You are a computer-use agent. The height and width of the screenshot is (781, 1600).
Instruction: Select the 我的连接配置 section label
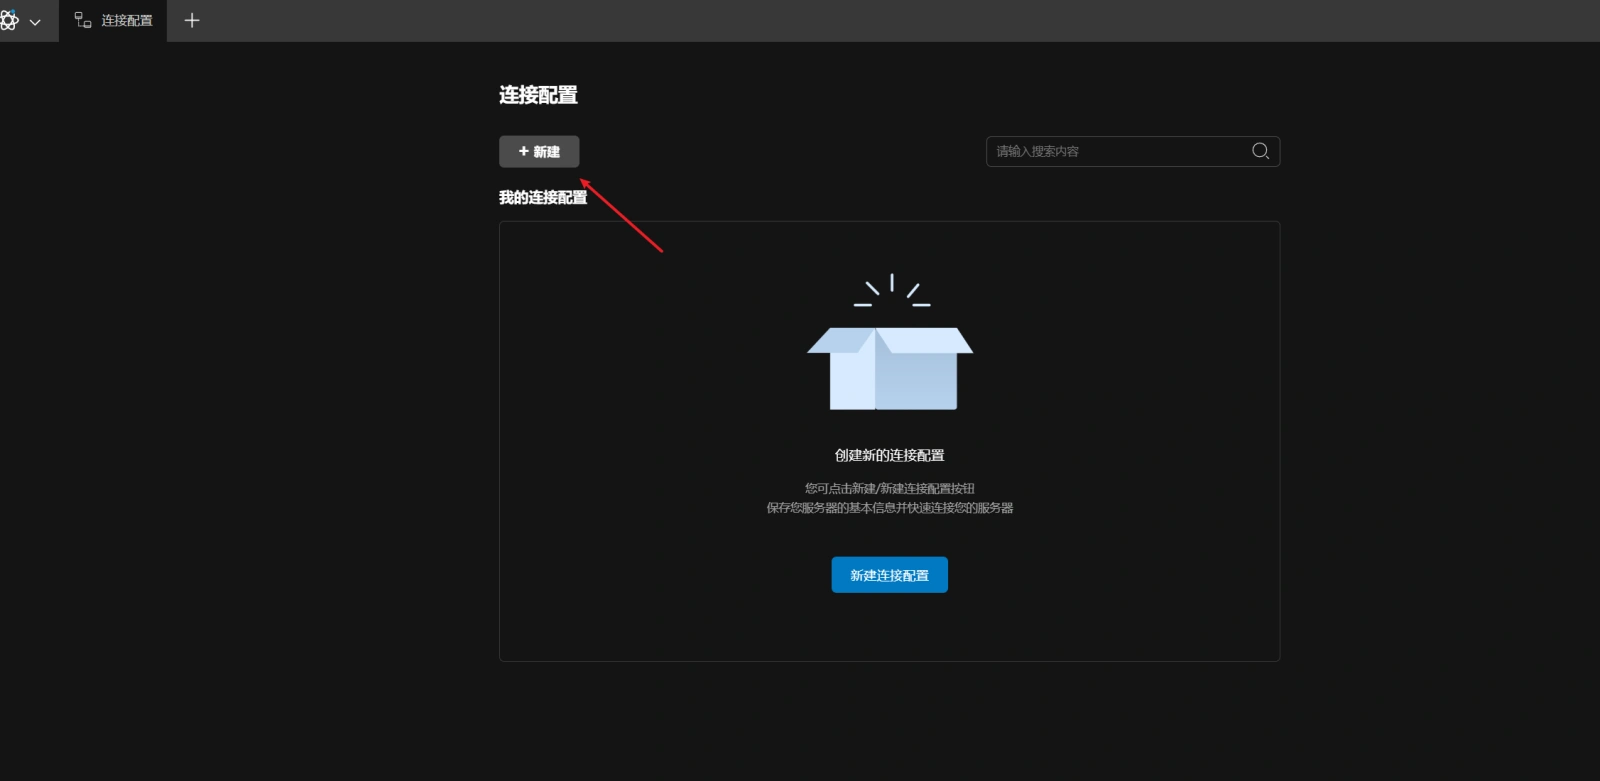pos(543,197)
